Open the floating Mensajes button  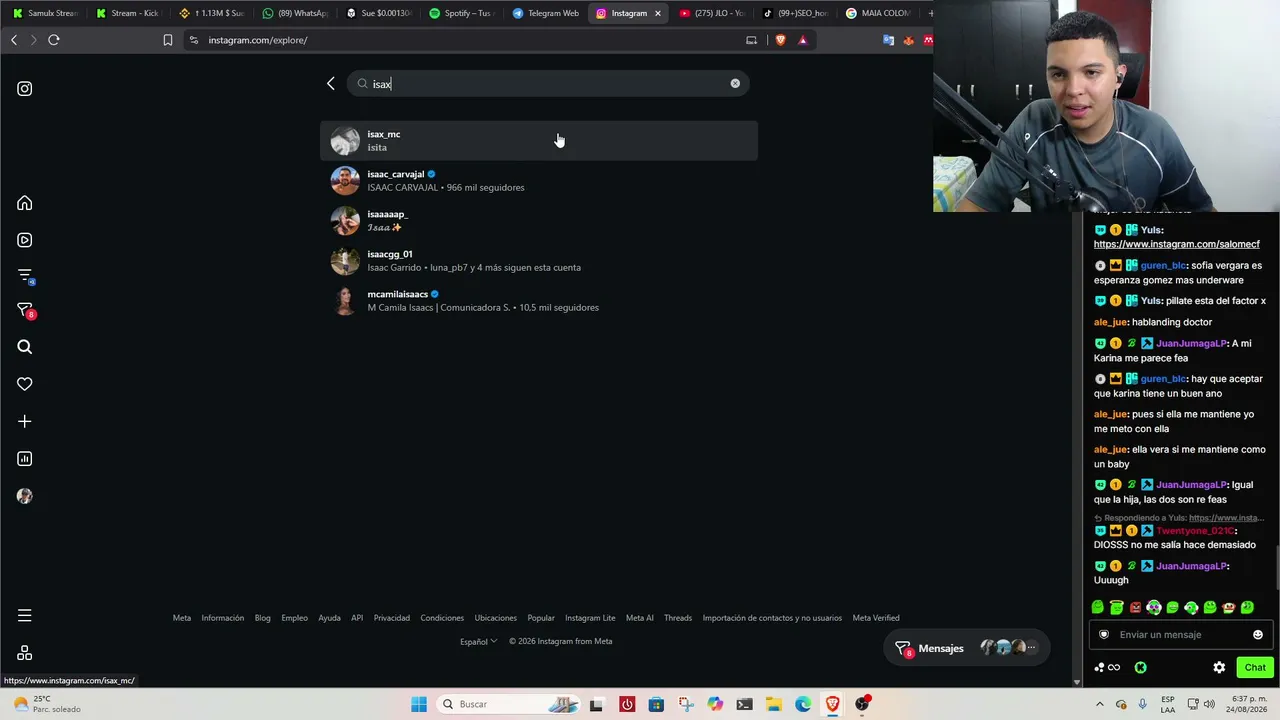click(967, 648)
